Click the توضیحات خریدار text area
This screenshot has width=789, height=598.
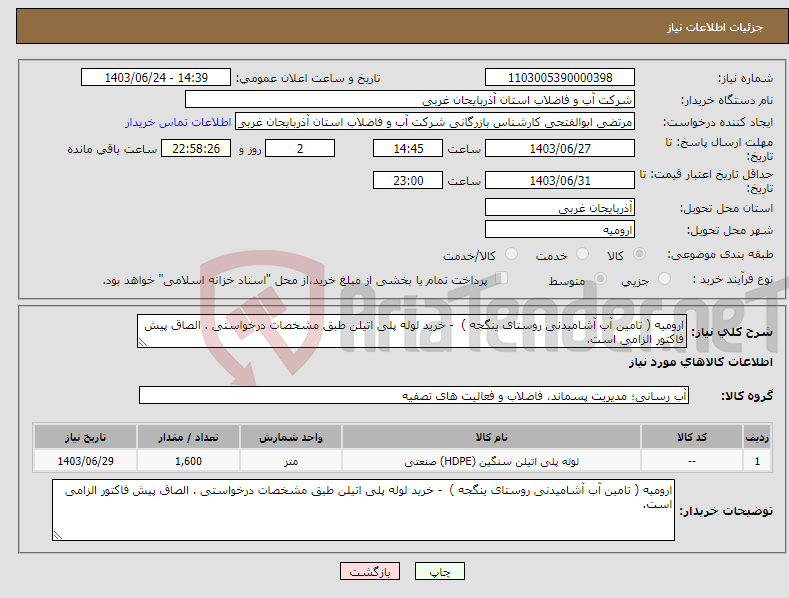(x=363, y=510)
